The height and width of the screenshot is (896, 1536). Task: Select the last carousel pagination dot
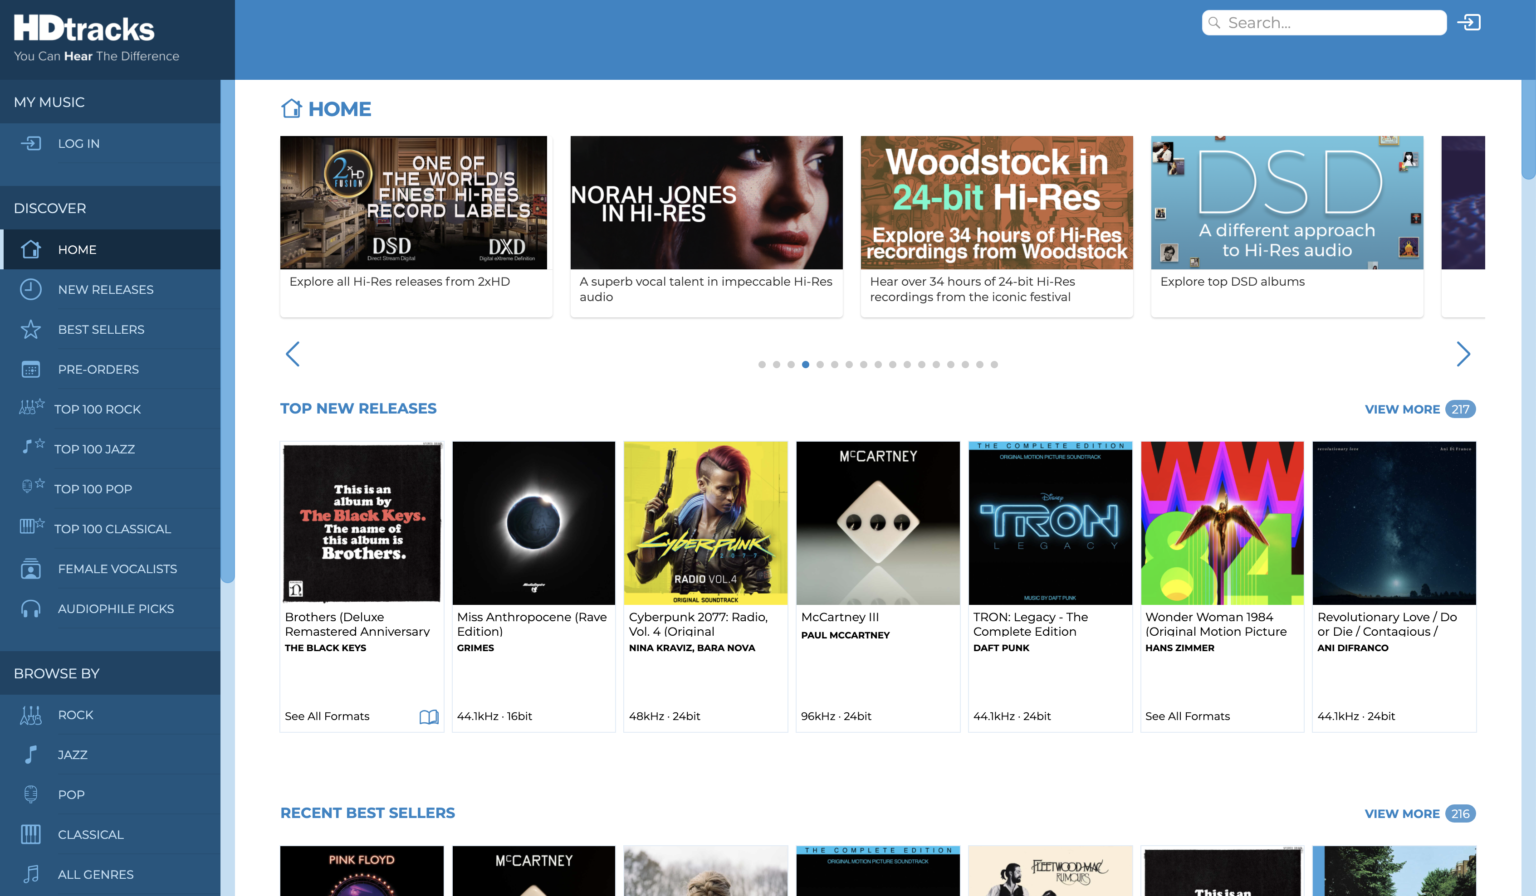994,365
